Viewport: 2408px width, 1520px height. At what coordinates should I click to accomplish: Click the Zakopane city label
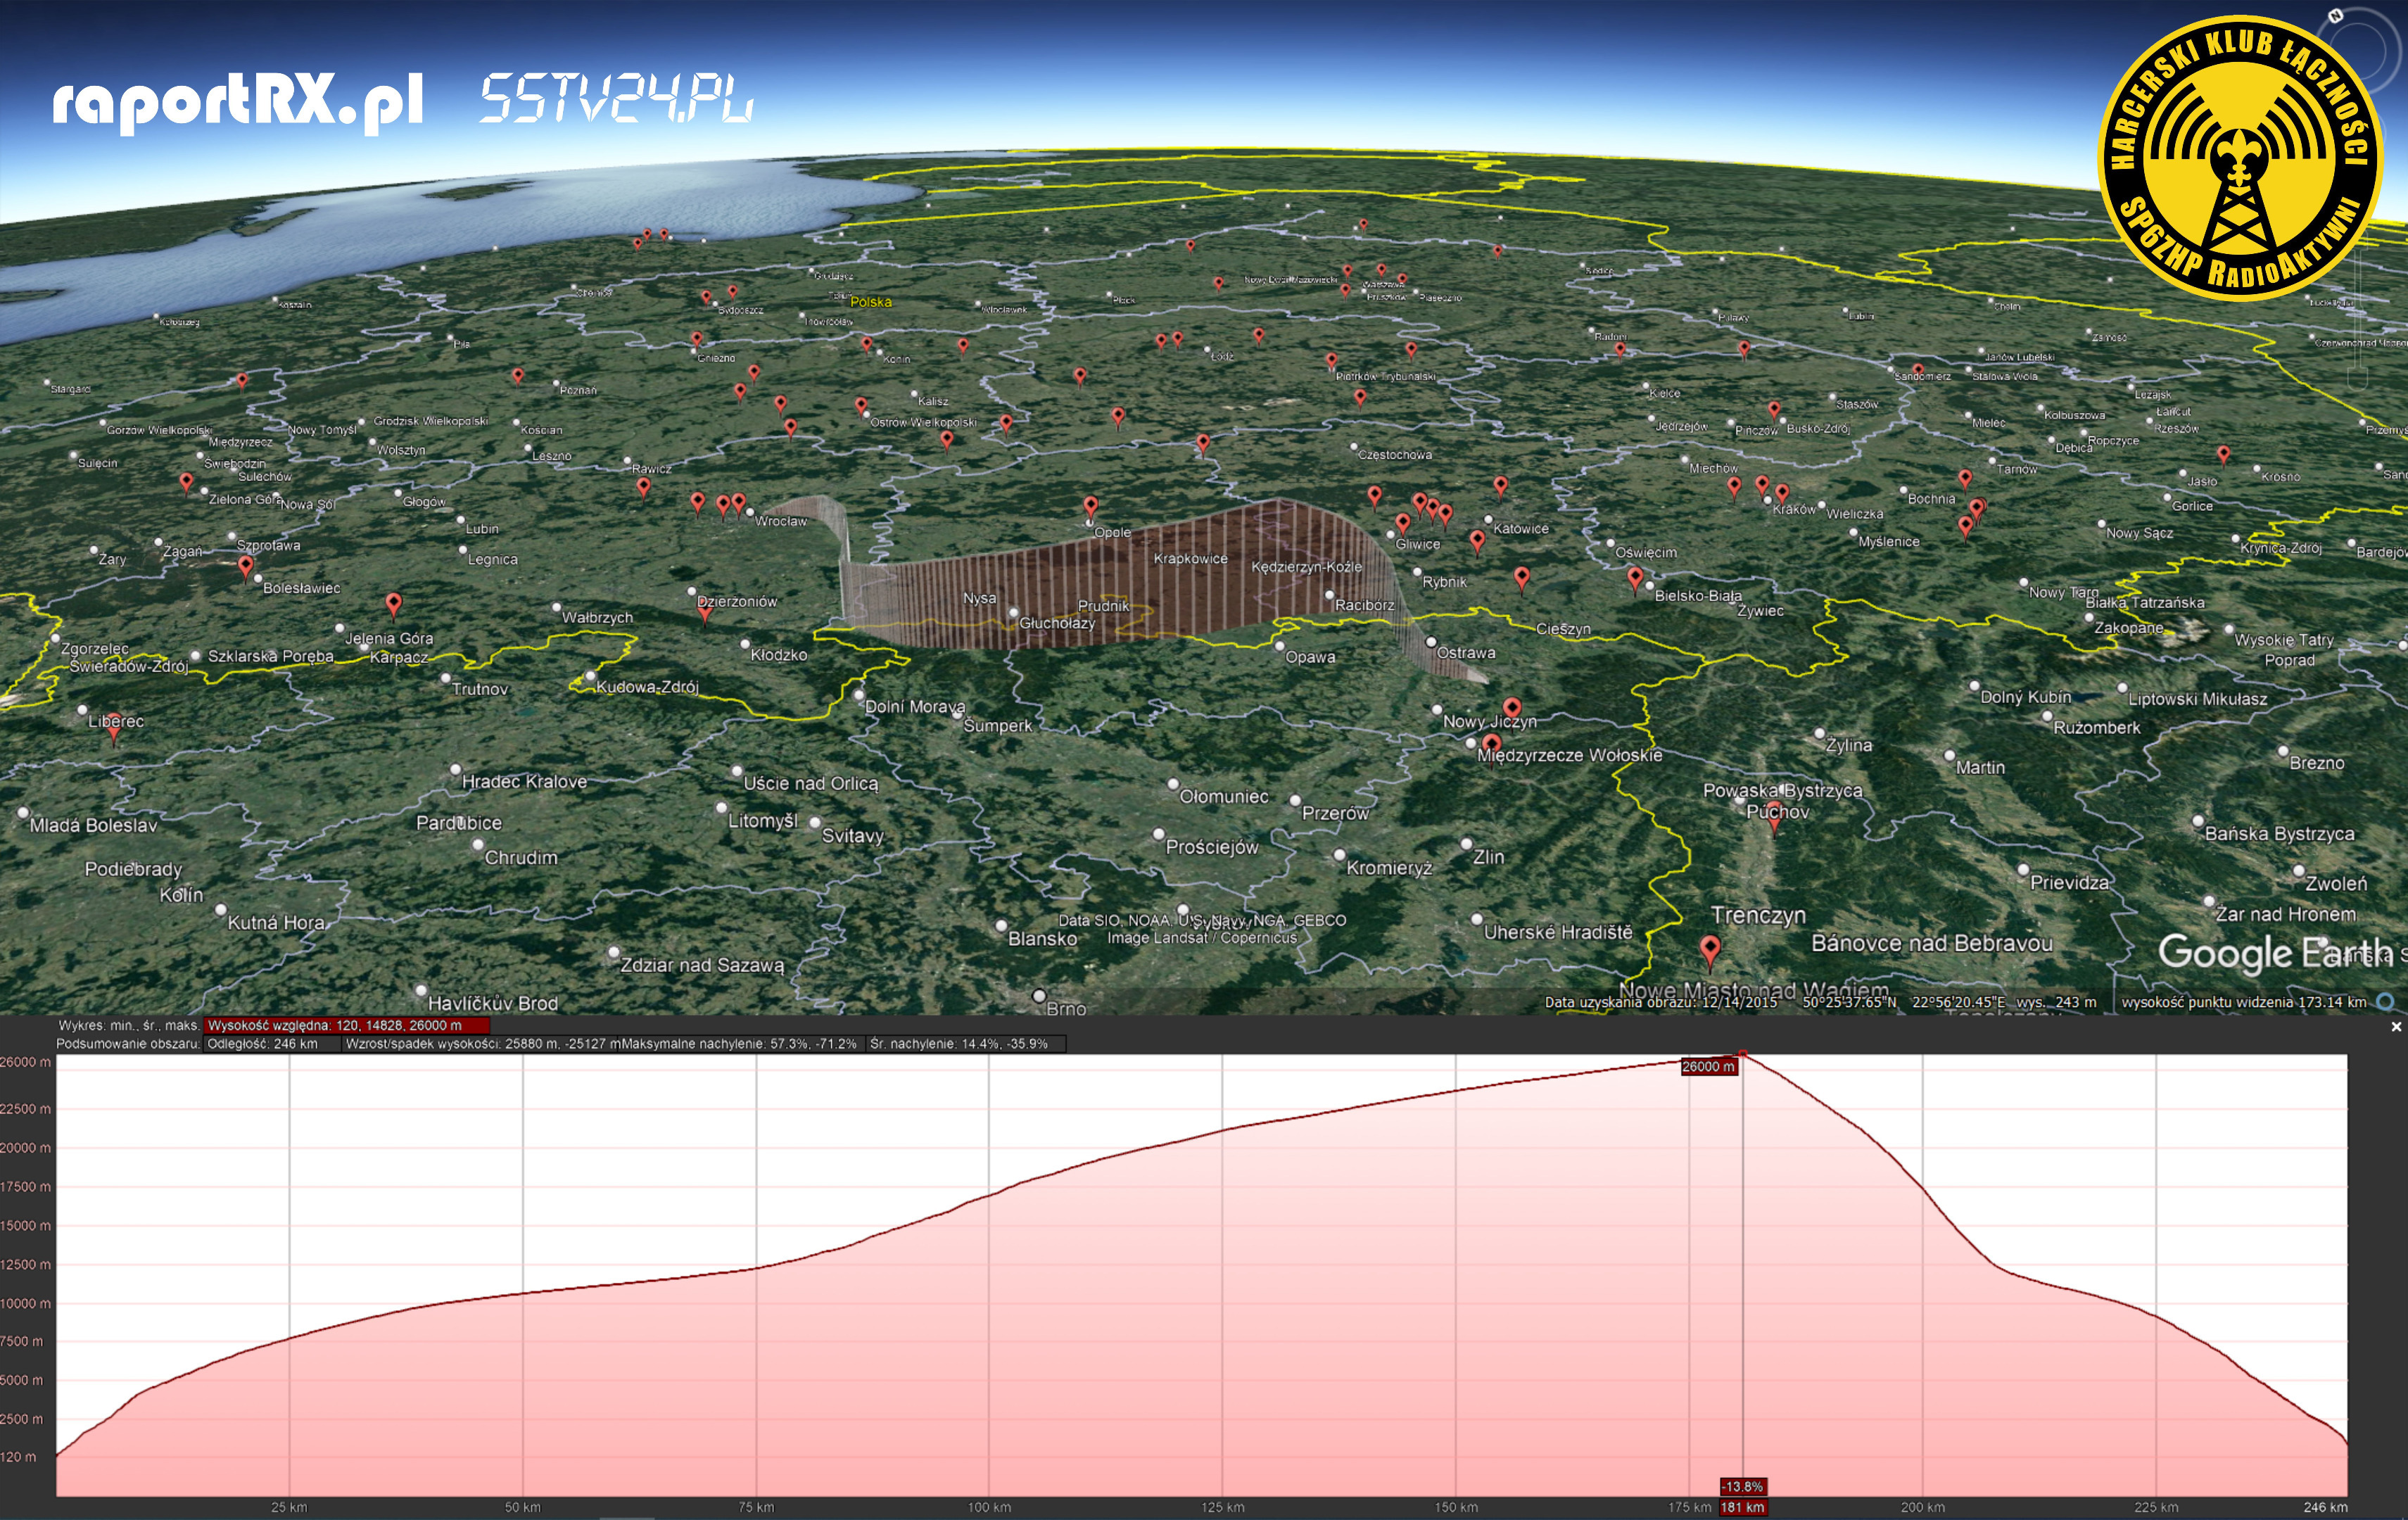pyautogui.click(x=2129, y=628)
